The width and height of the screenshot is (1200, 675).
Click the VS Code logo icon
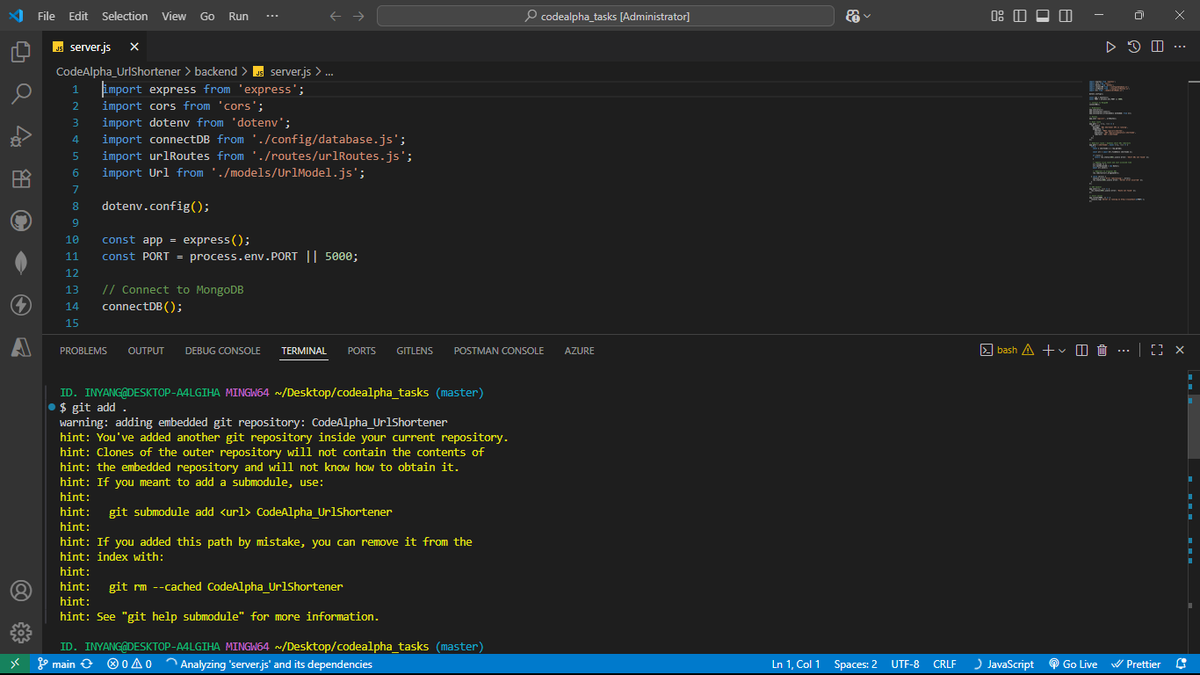(16, 16)
